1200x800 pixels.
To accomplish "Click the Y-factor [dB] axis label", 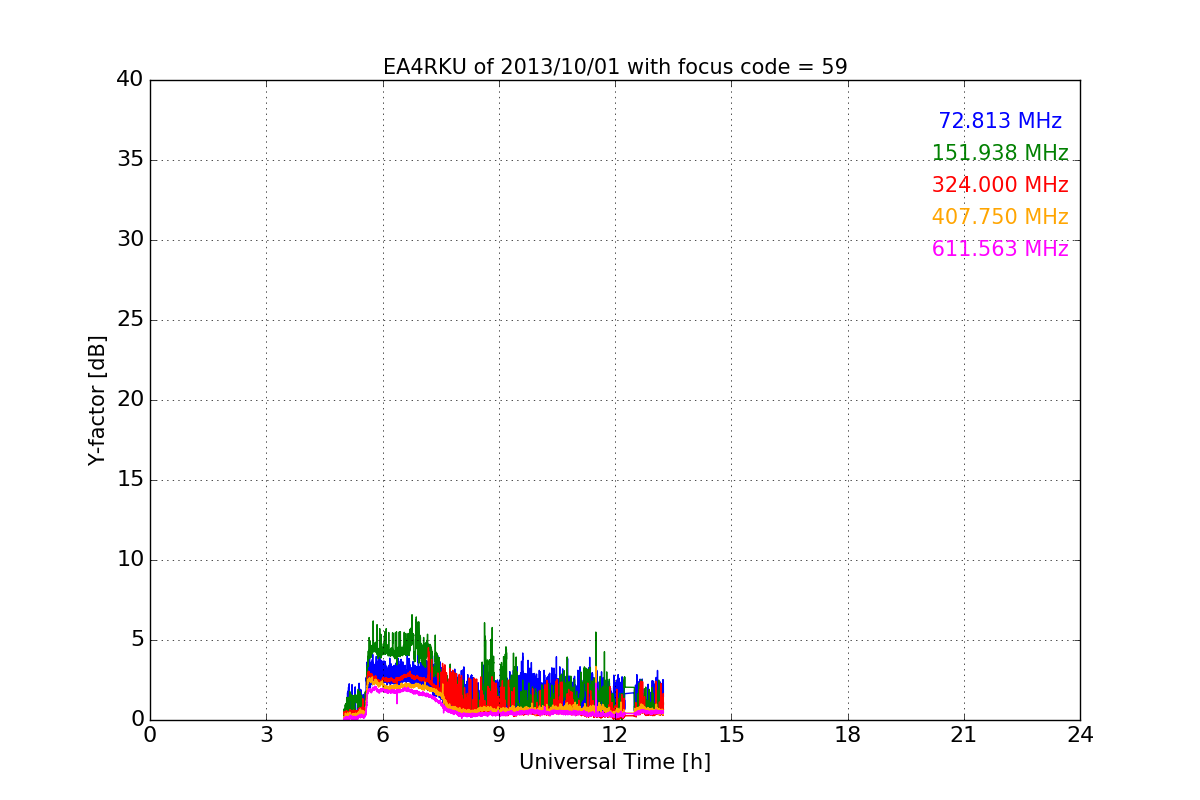I will click(x=97, y=400).
